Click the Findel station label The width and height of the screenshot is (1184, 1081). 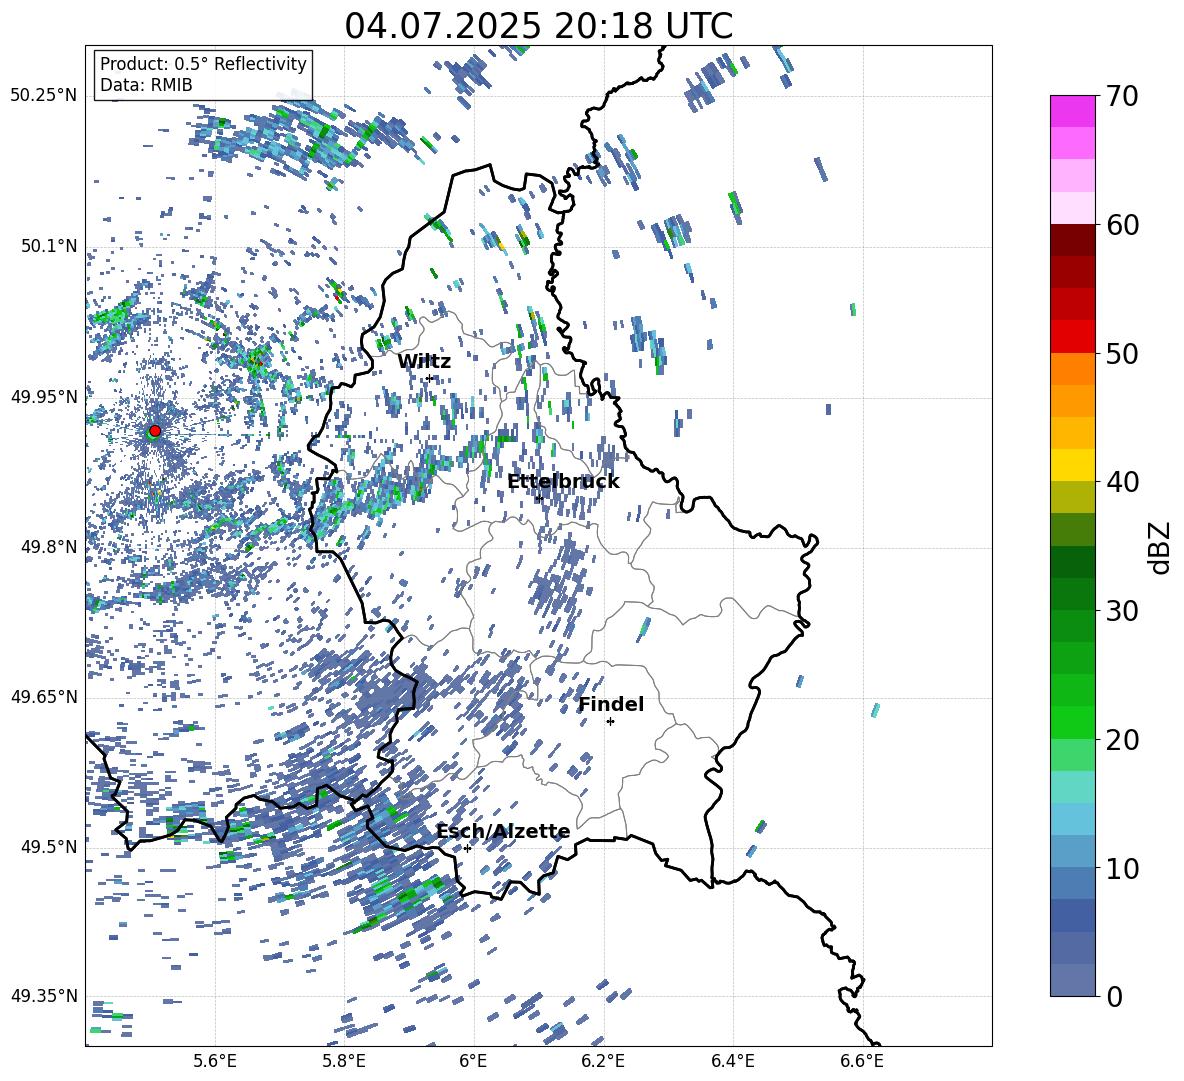[611, 704]
